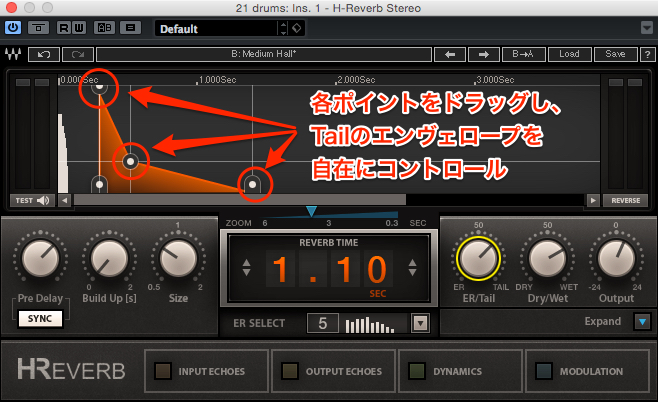Screen dimensions: 658x402
Task: Select the pre-delay start point handle
Action: tap(99, 185)
